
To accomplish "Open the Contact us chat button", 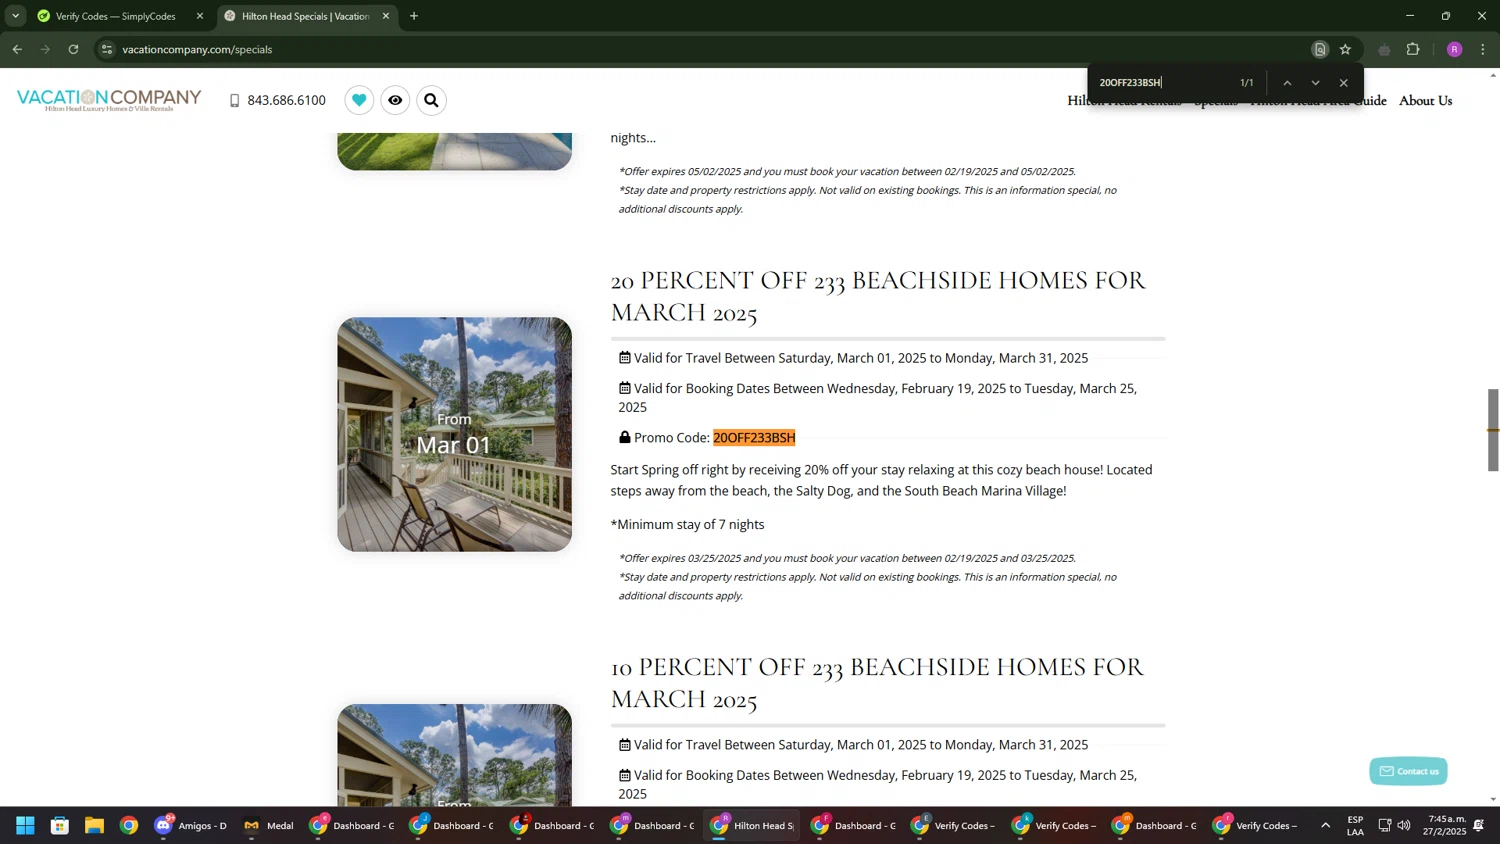I will [1408, 771].
